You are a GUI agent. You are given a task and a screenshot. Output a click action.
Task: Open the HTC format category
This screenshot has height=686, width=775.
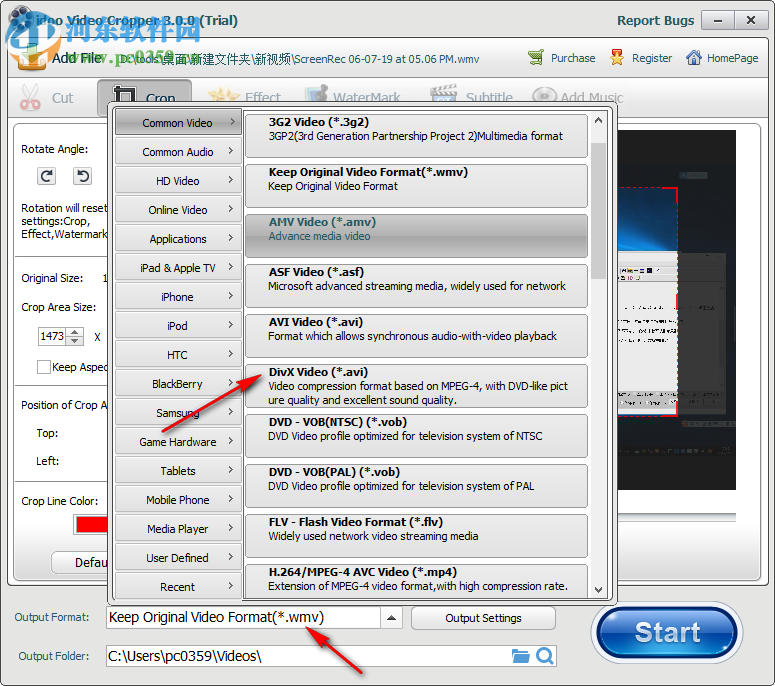coord(178,355)
